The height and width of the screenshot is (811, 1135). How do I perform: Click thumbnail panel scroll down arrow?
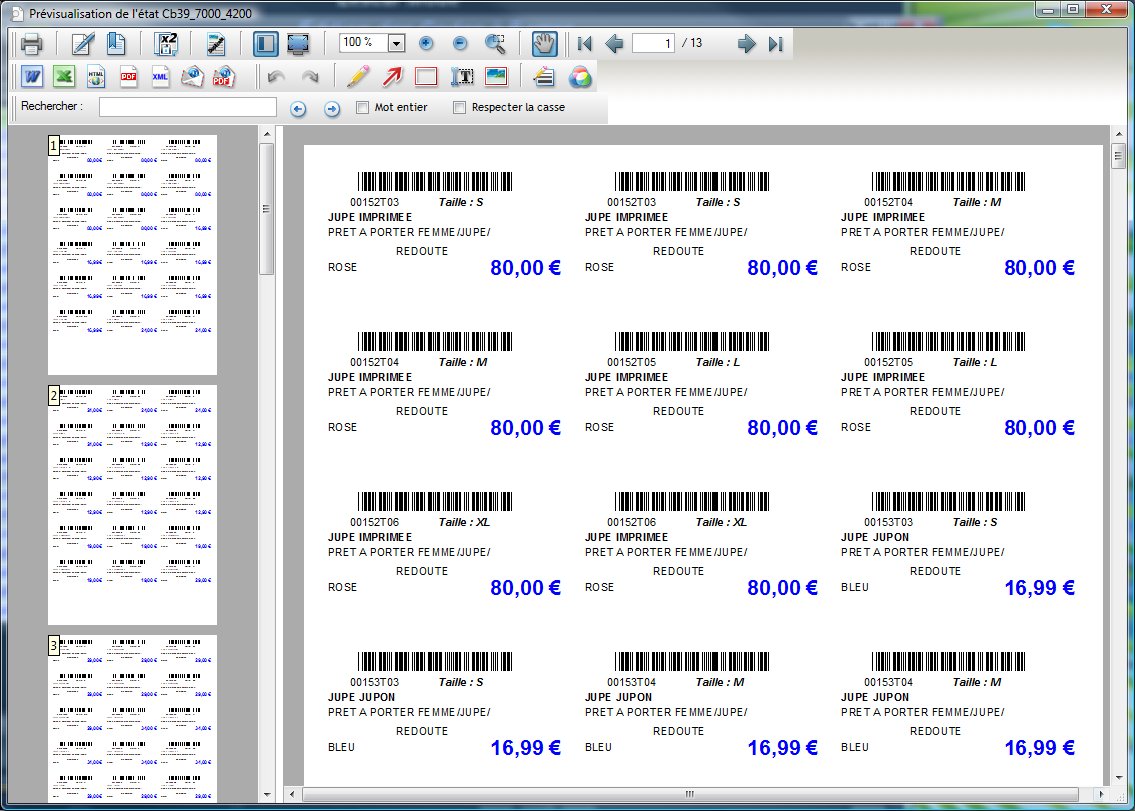pos(266,795)
